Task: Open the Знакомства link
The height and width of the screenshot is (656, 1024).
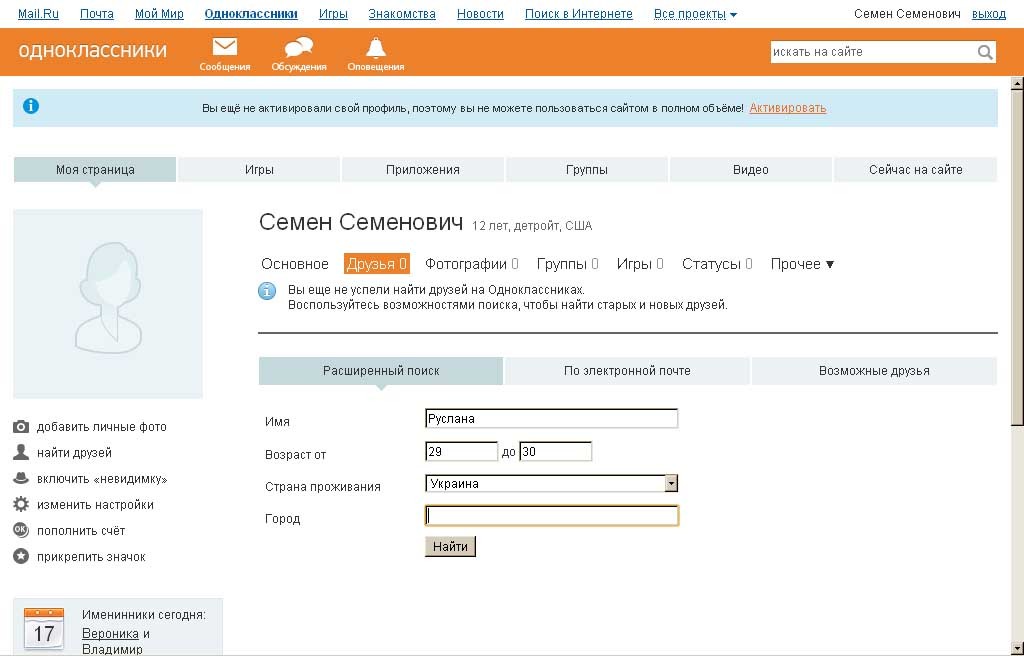Action: [x=402, y=14]
